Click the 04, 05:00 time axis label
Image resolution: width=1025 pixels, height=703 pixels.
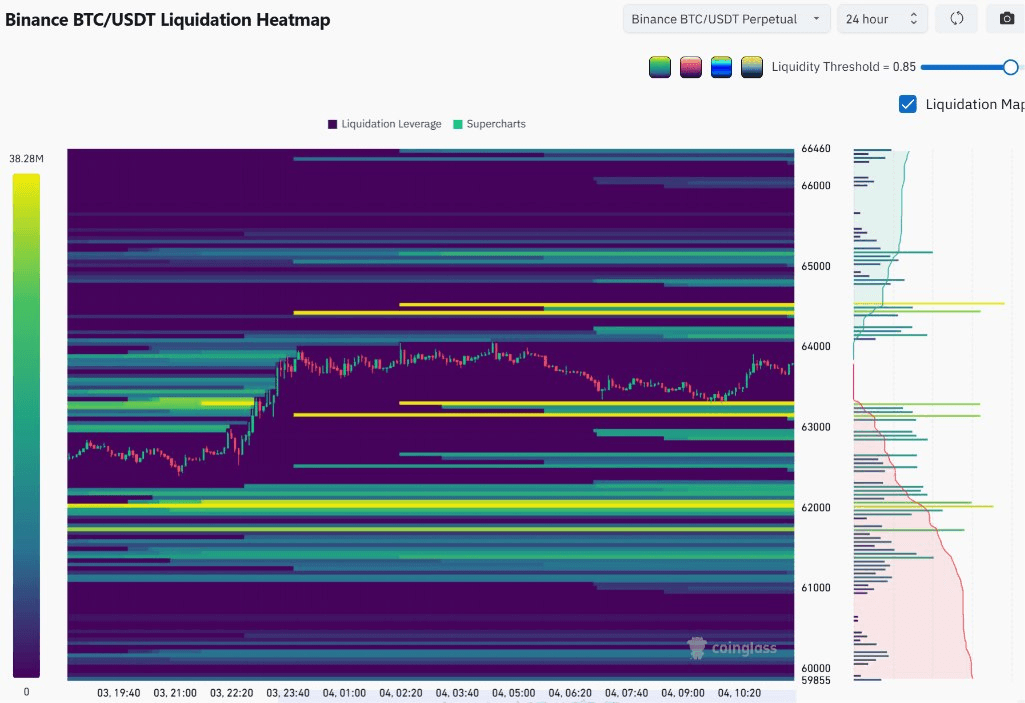coord(513,693)
